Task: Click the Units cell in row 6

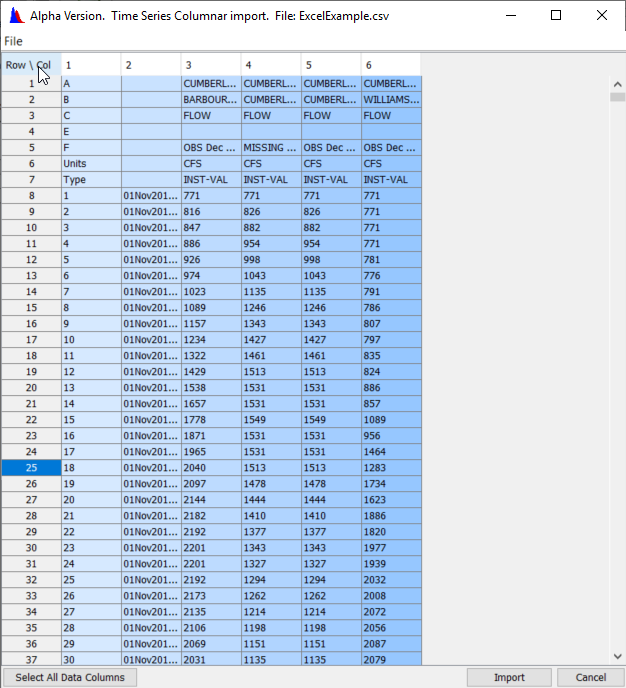Action: coord(90,163)
